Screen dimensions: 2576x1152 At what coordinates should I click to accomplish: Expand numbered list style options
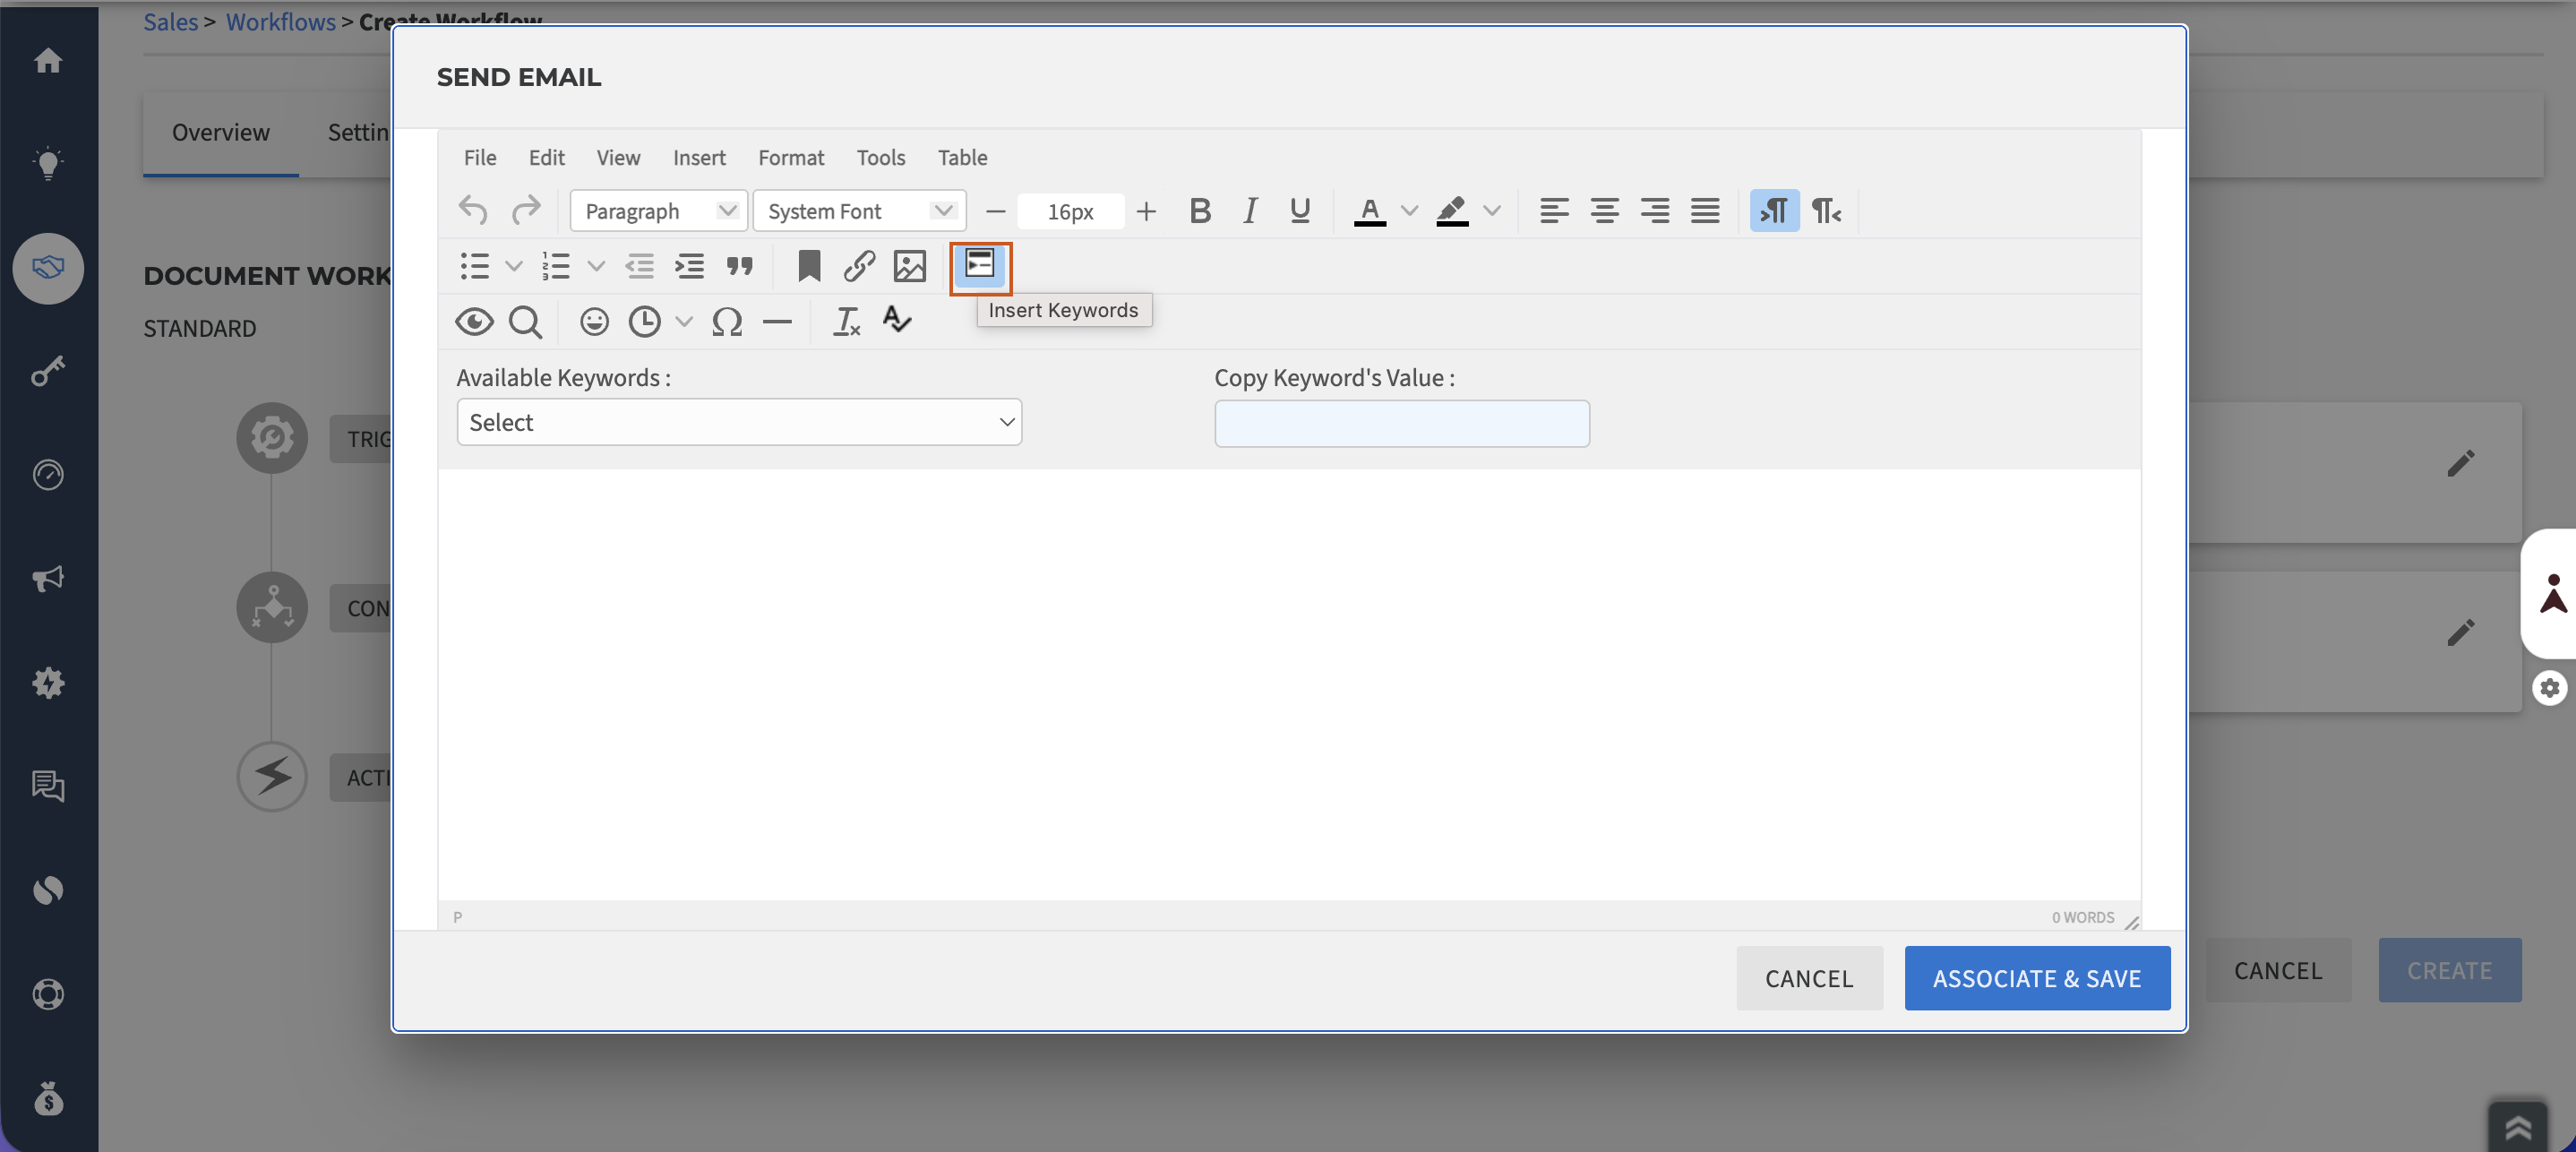click(x=596, y=266)
